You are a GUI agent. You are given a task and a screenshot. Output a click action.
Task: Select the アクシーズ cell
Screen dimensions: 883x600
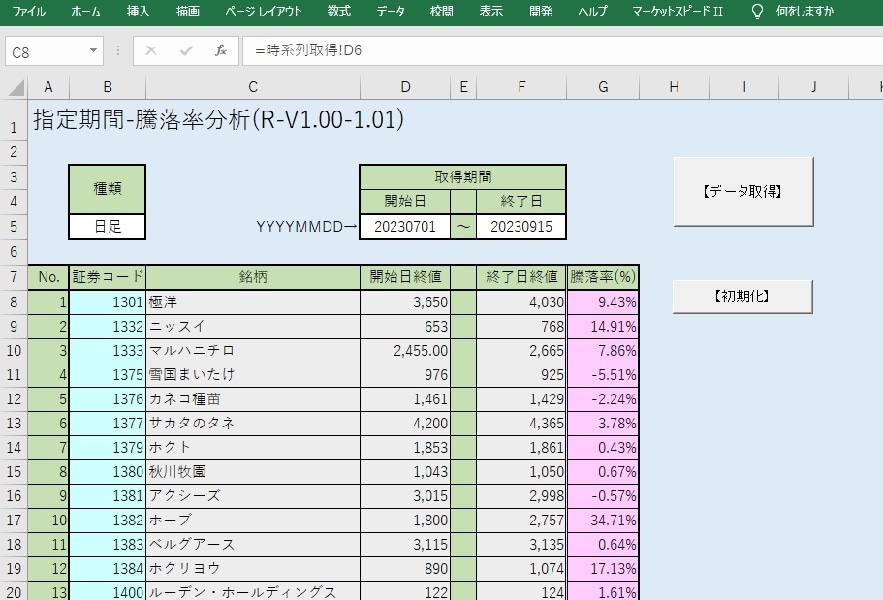pos(253,496)
